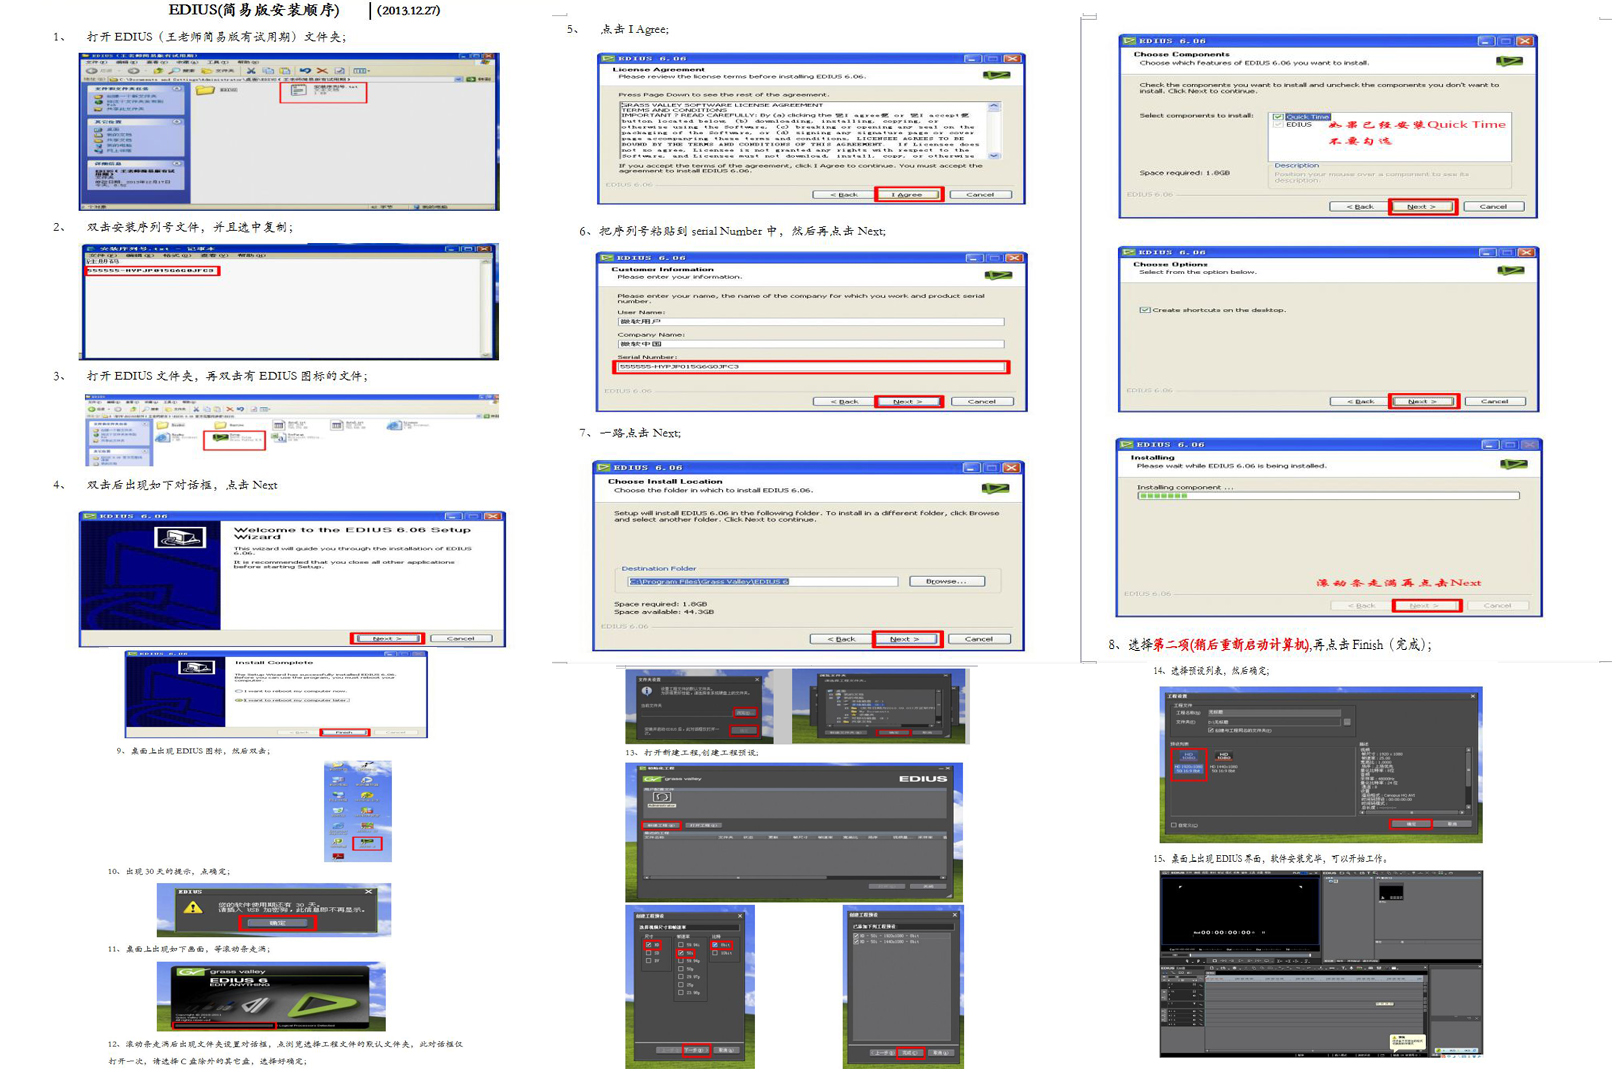1623x1076 pixels.
Task: Click Next in the Installing dialog
Action: (1426, 605)
